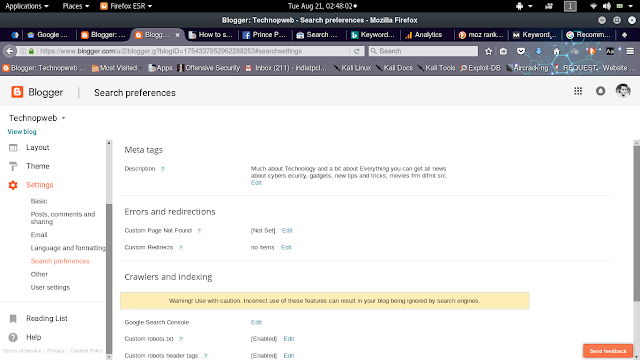Click the clock date in top panel
Viewport: 640px width, 360px height.
[322, 6]
